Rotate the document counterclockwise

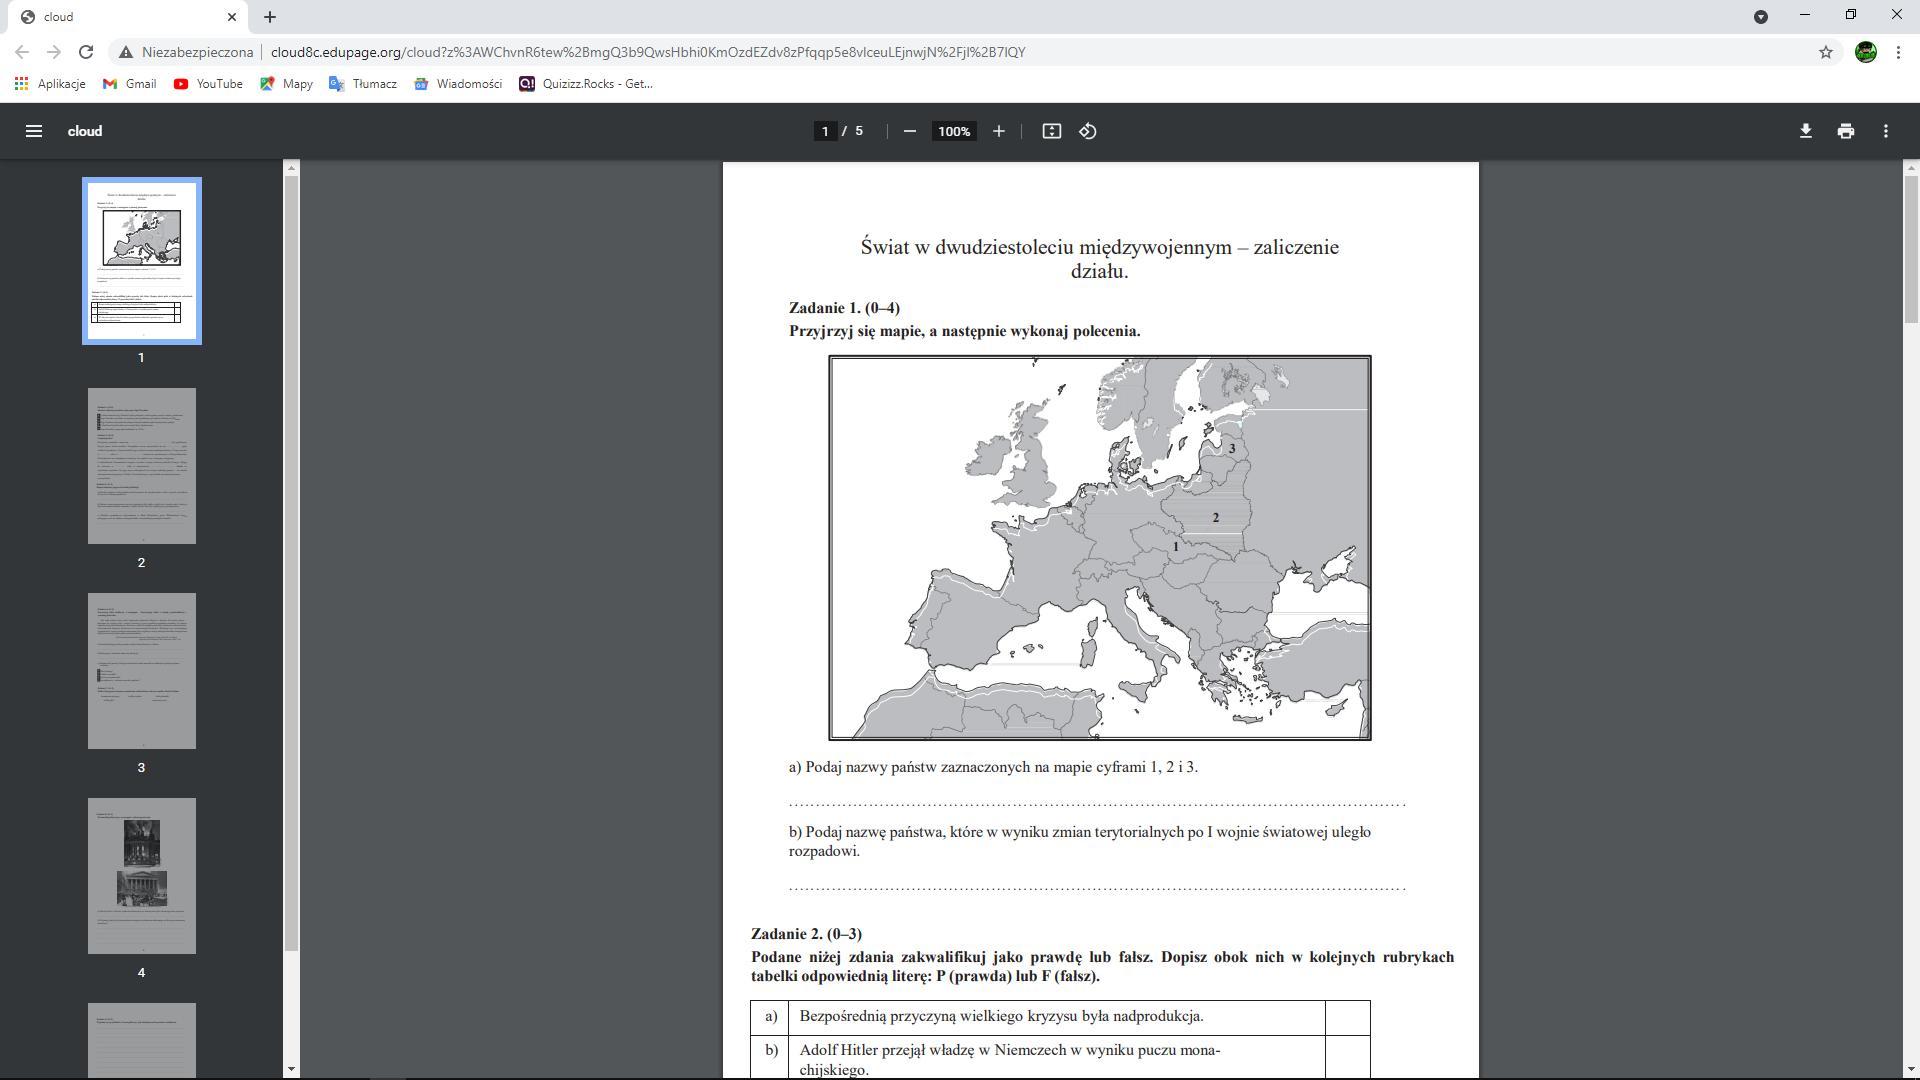pyautogui.click(x=1088, y=131)
